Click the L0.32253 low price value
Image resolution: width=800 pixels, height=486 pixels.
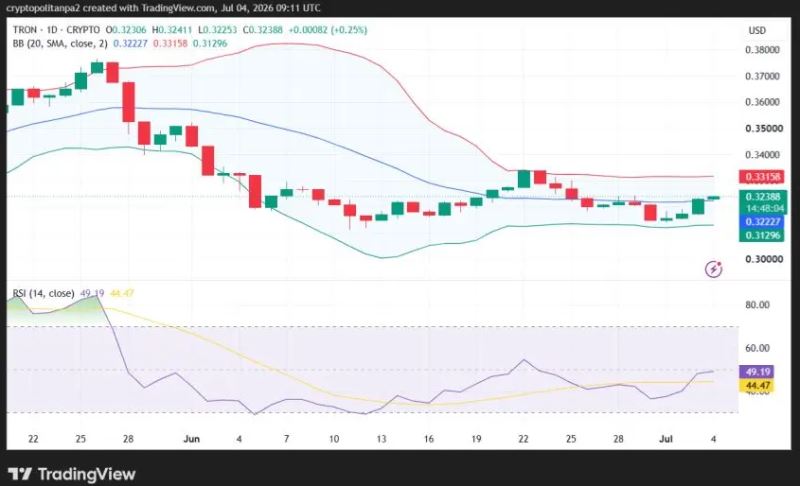coord(217,30)
